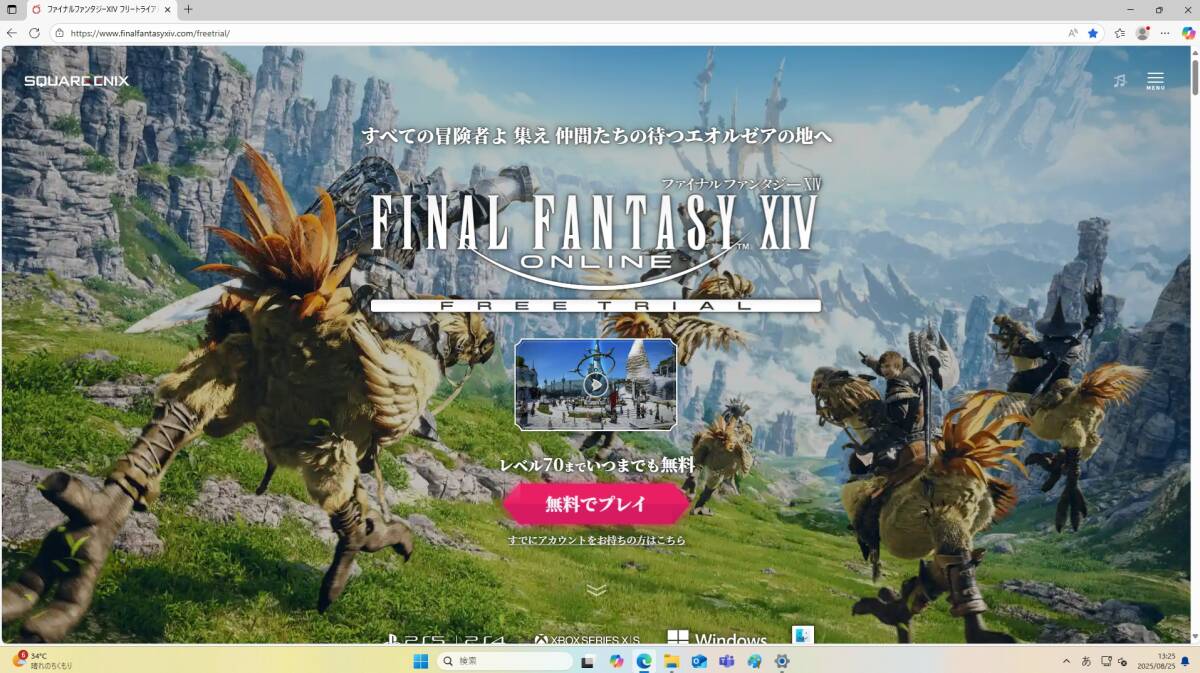Click the pink 無料でプレイ button
The height and width of the screenshot is (673, 1200).
coord(596,504)
